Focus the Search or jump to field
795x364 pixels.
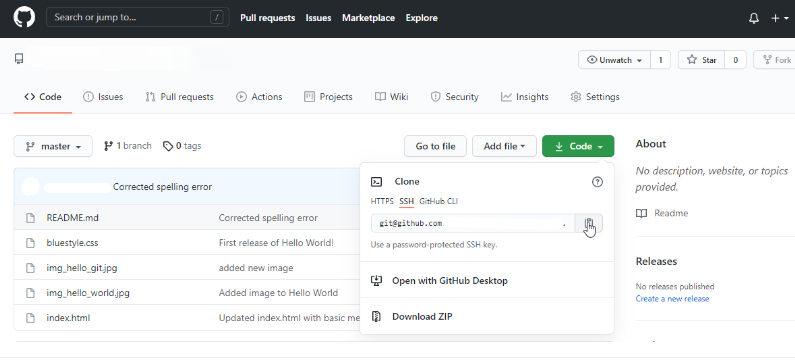[137, 17]
